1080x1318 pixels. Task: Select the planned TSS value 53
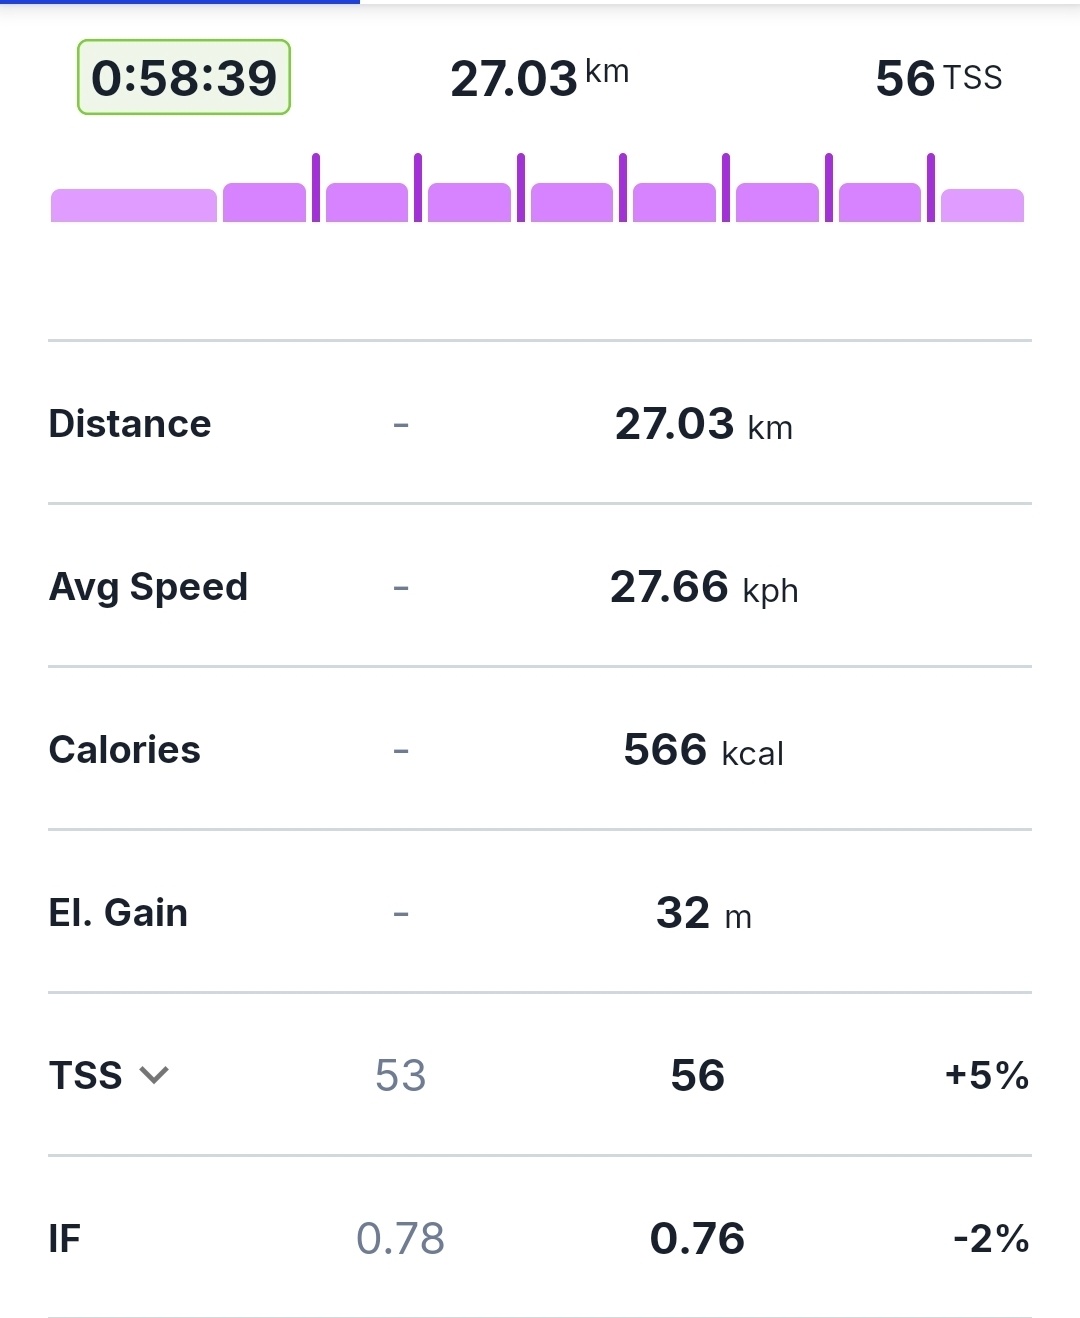pyautogui.click(x=400, y=1076)
